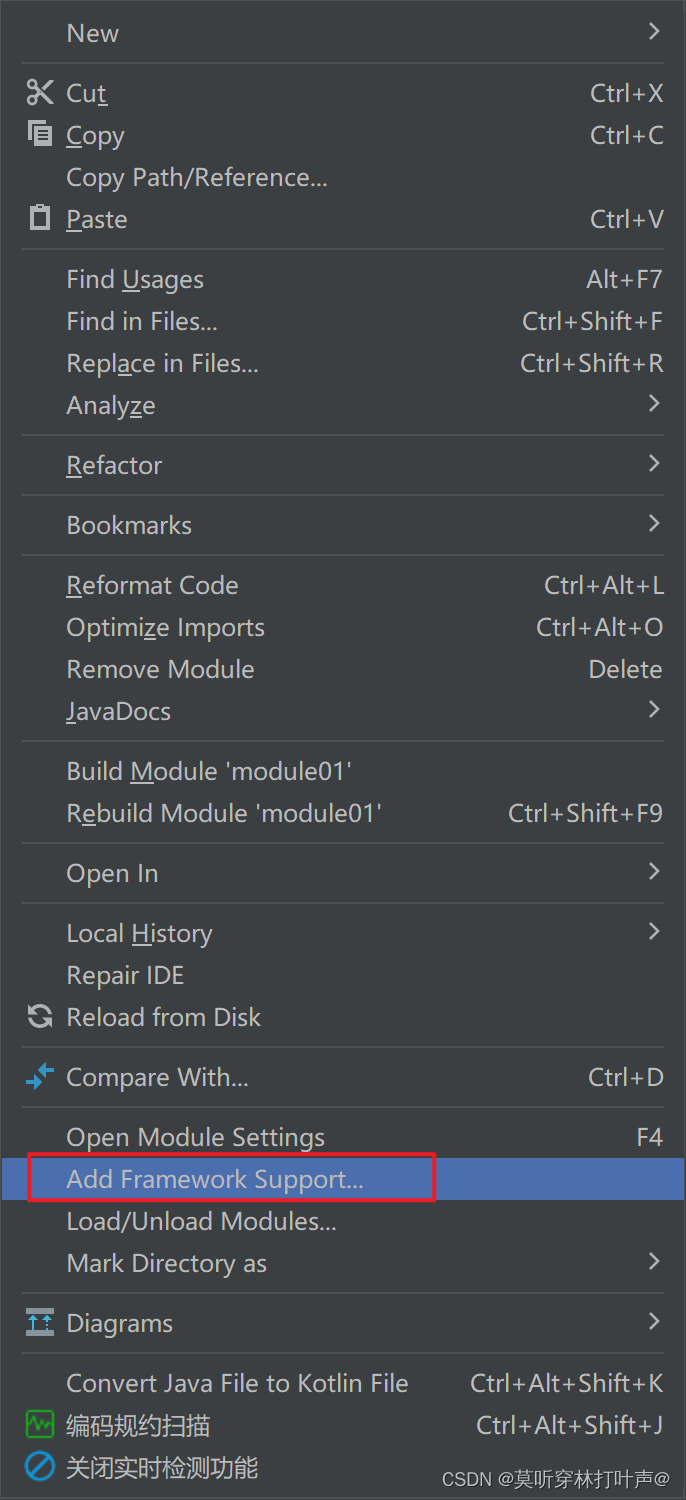Choose Open Module Settings

pos(195,1137)
